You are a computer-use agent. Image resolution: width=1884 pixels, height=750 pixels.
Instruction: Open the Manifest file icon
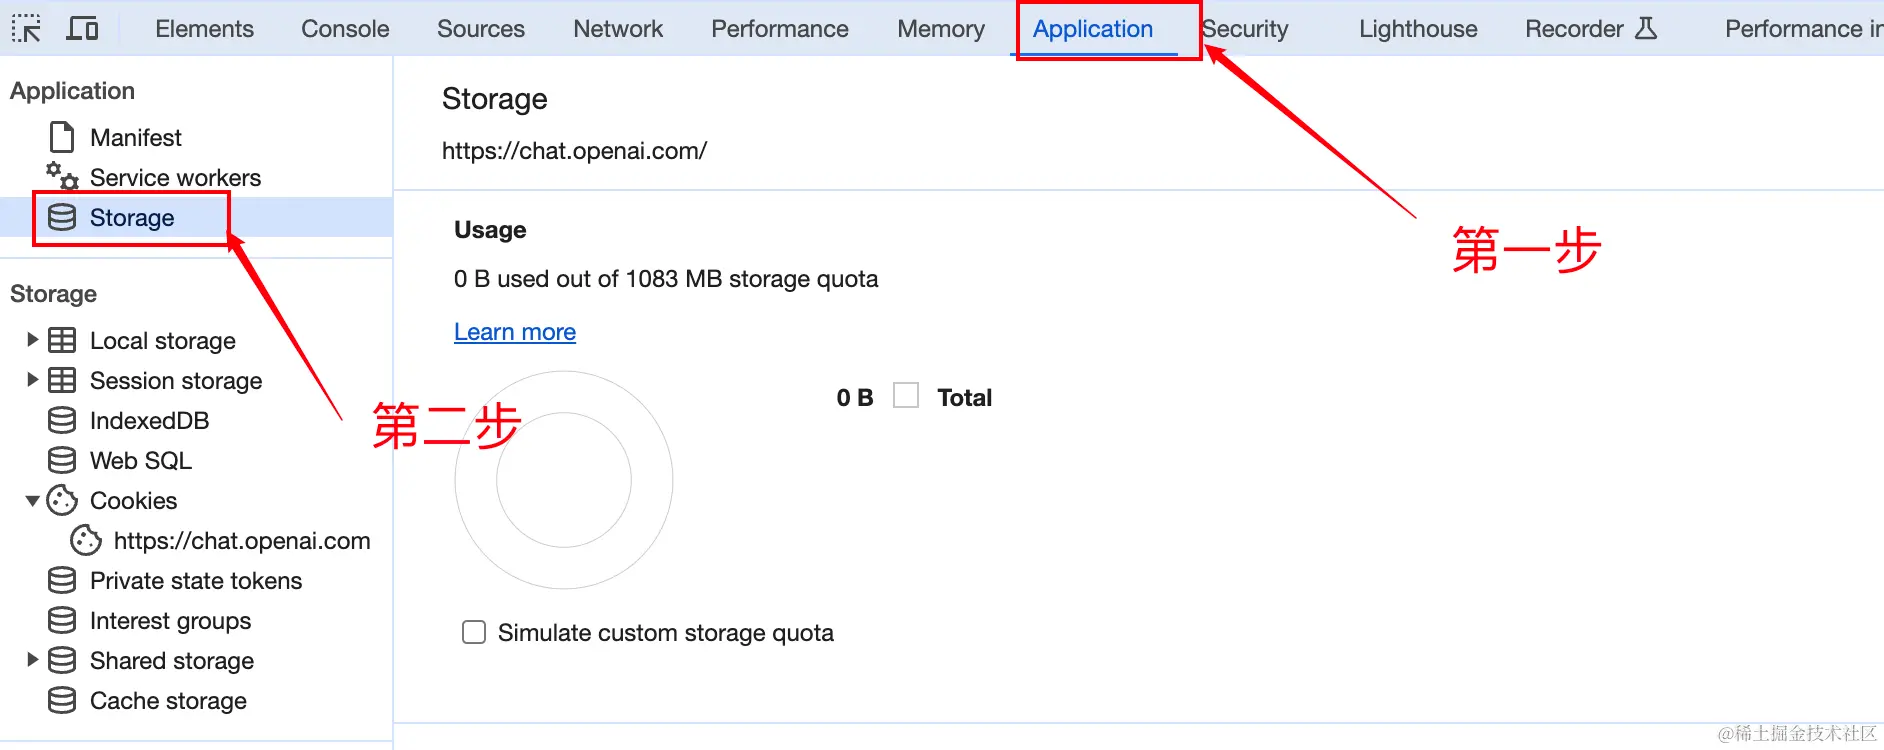62,137
